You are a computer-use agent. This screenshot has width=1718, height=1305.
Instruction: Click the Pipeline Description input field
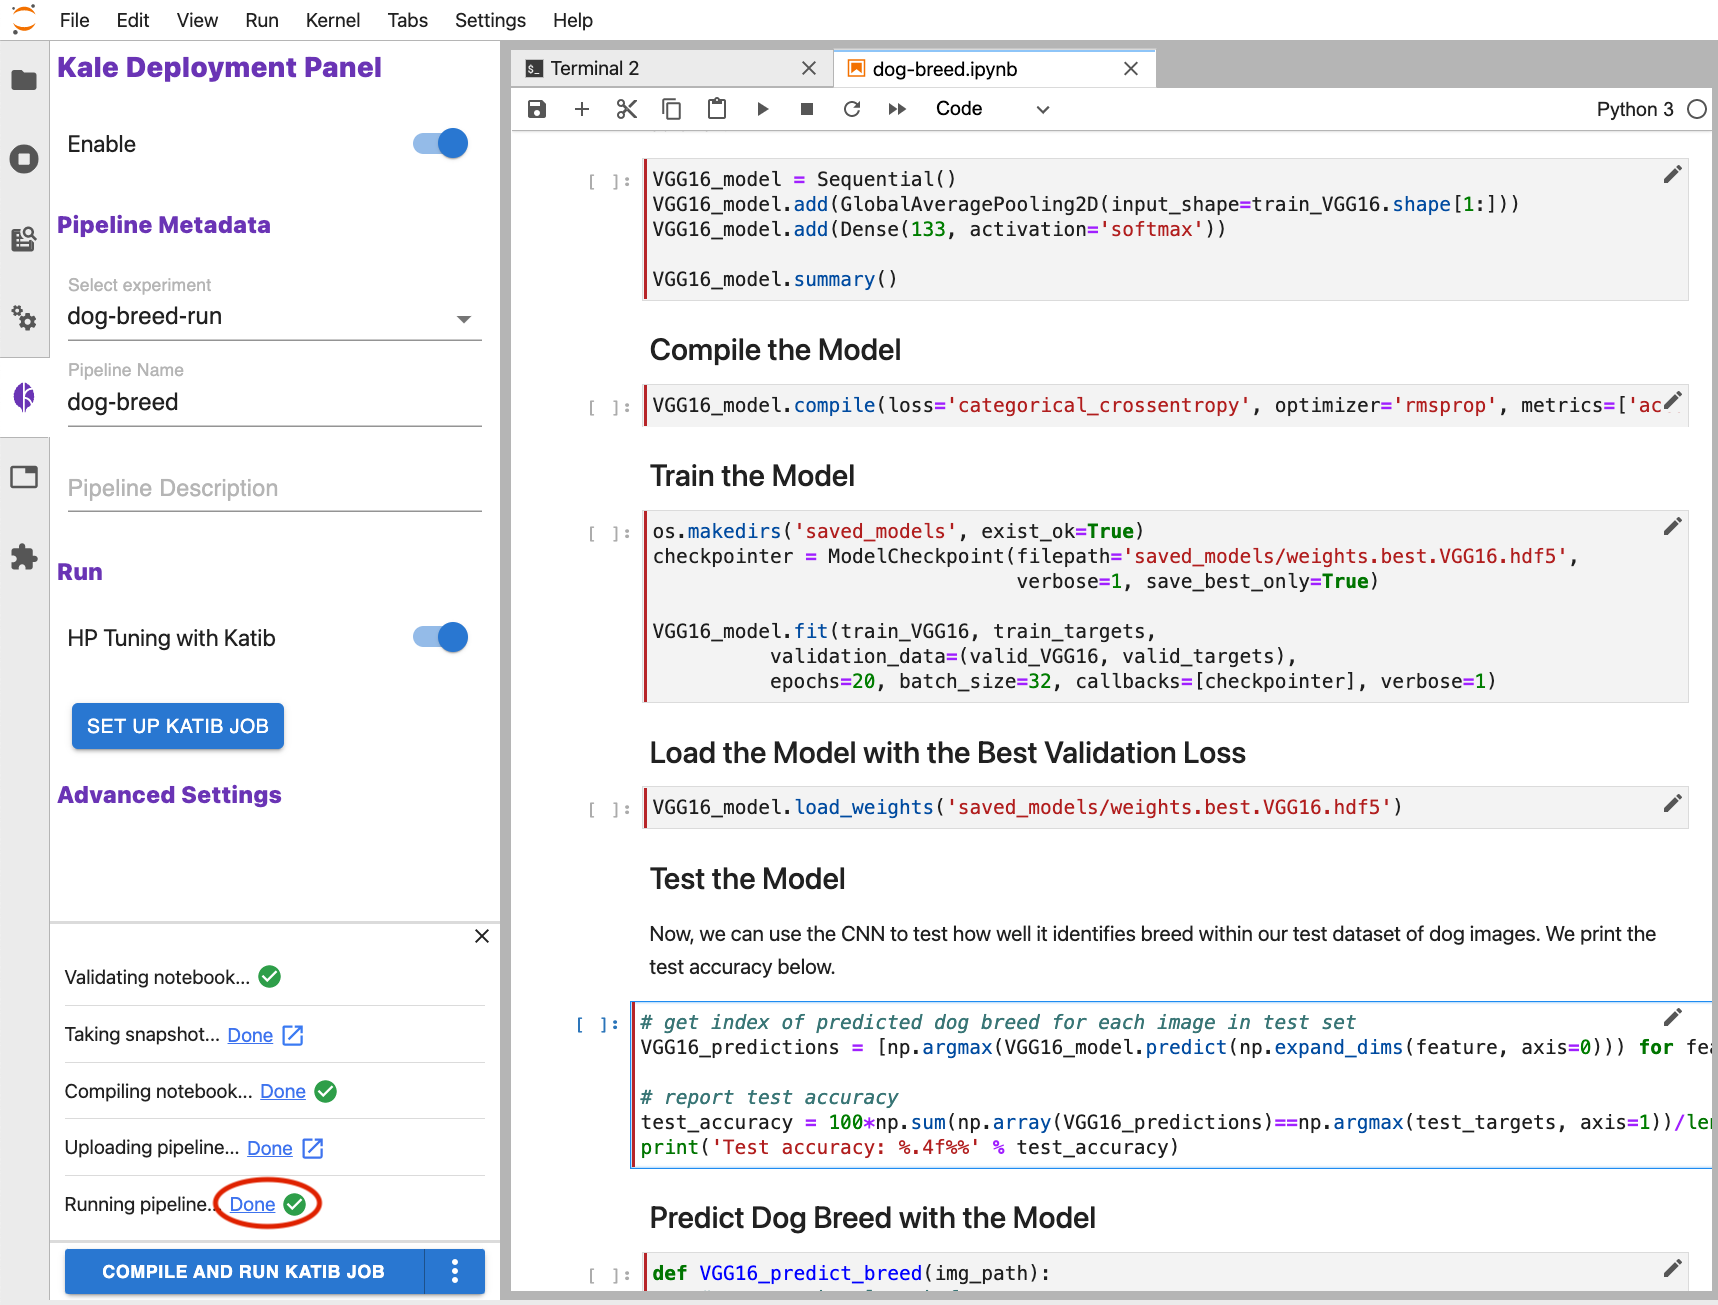274,488
